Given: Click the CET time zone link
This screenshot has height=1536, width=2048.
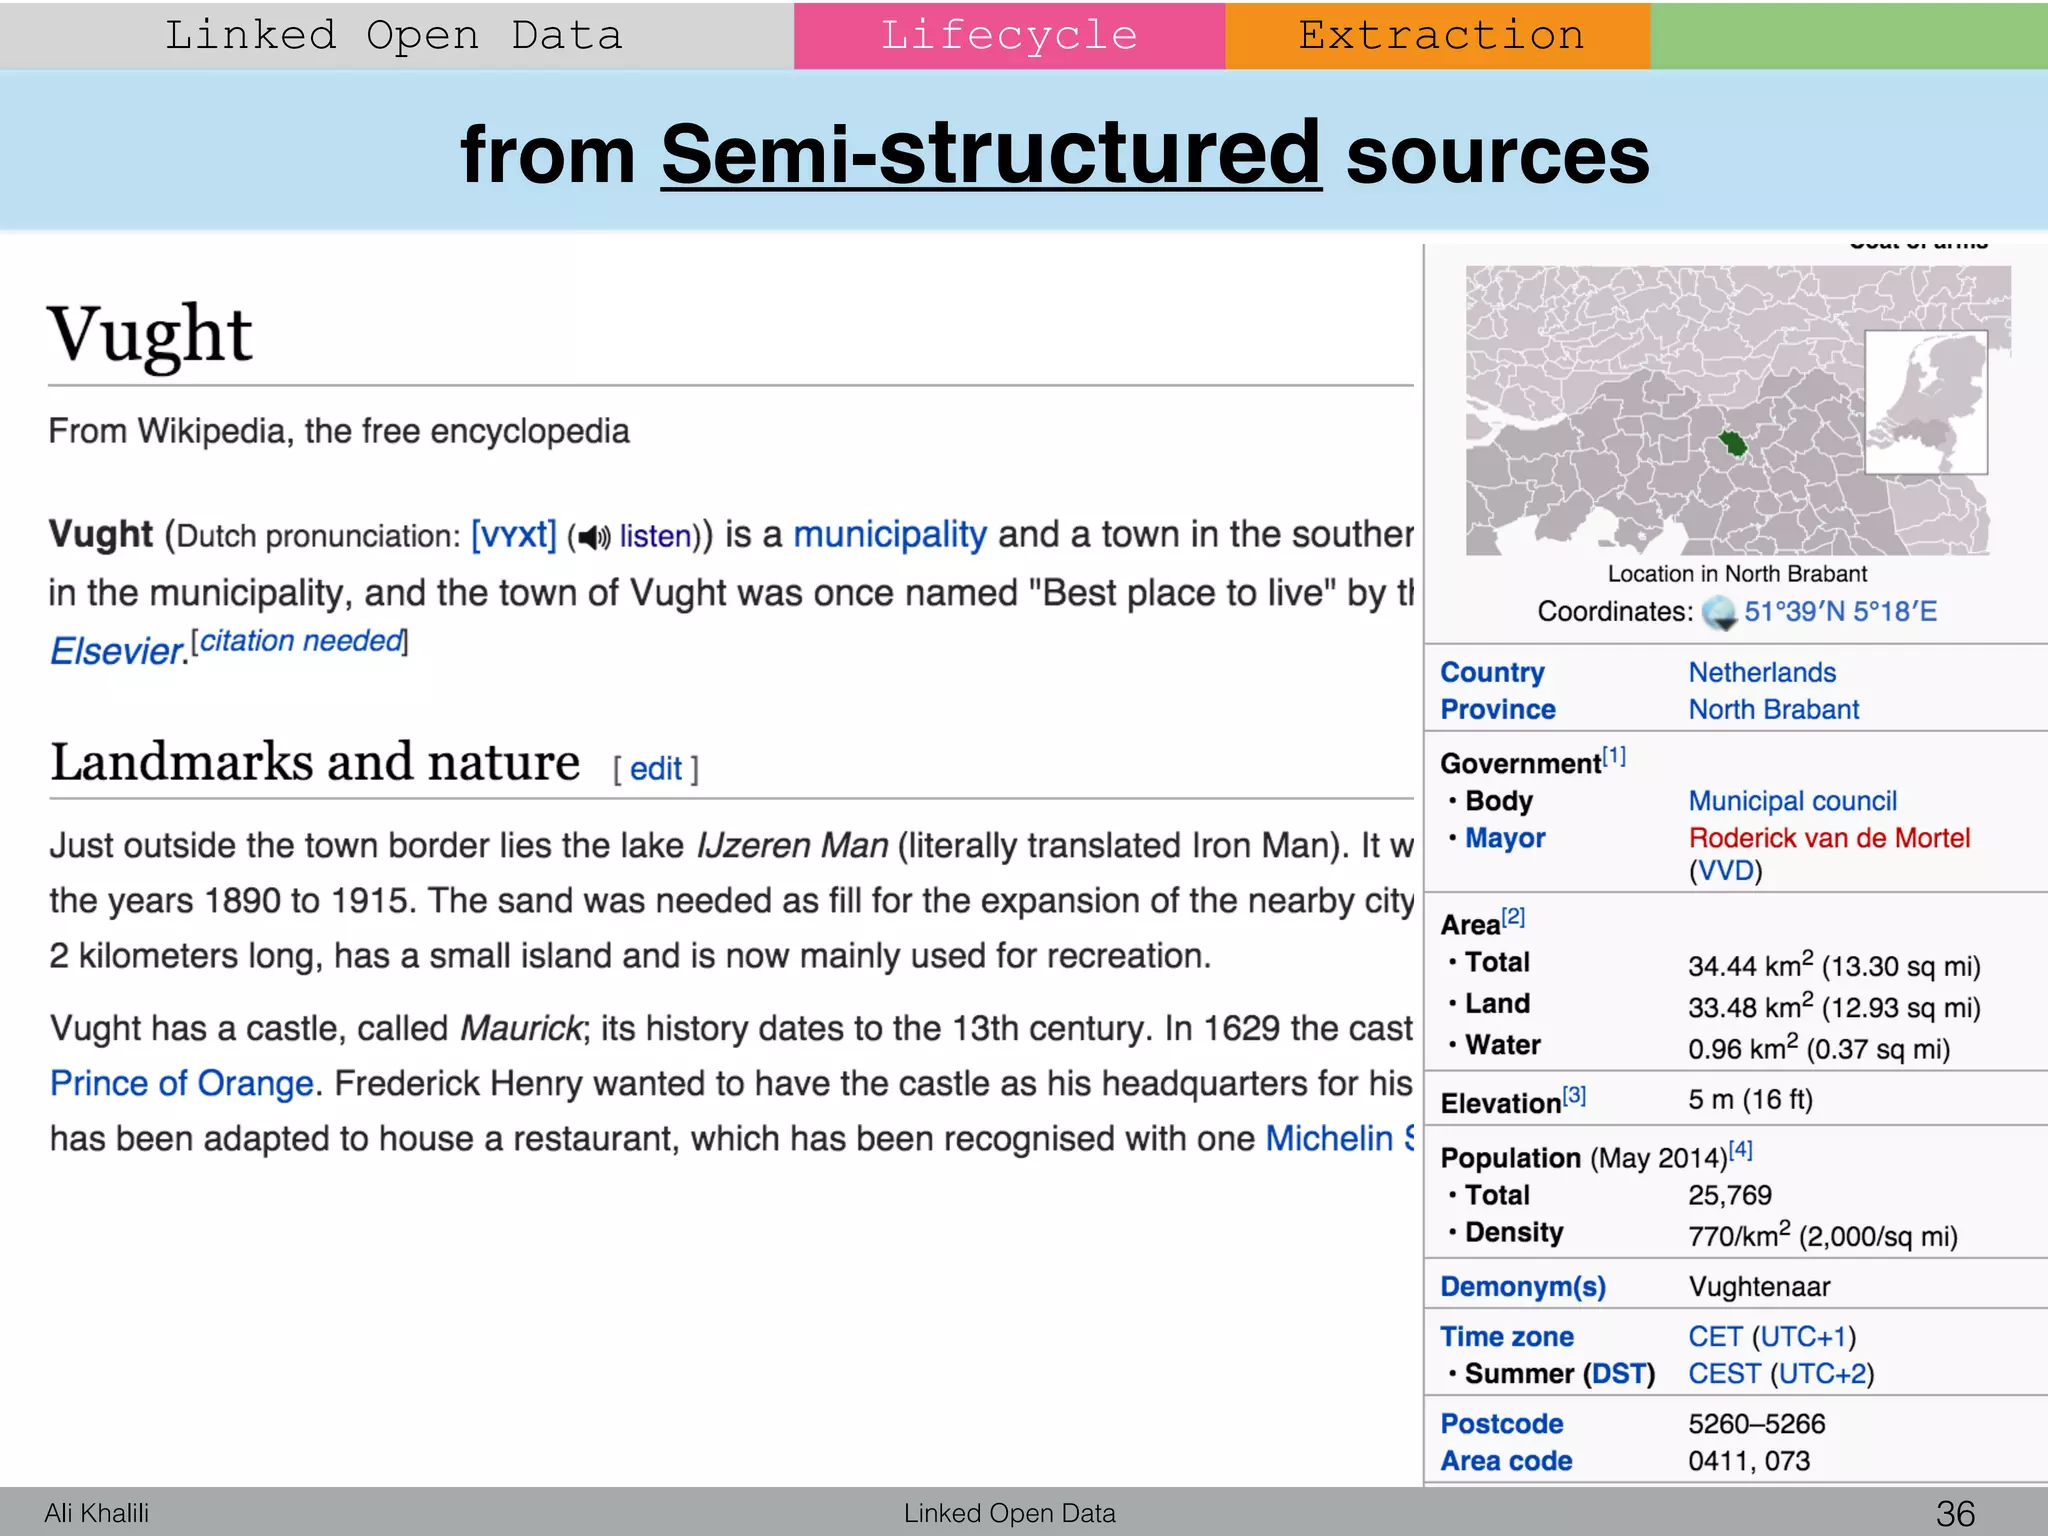Looking at the screenshot, I should pos(1715,1337).
